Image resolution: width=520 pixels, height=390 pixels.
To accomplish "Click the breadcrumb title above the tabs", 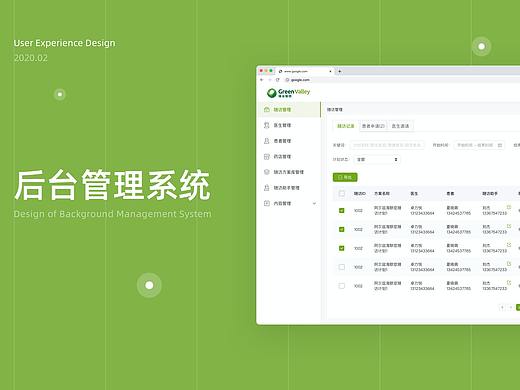I will click(335, 110).
